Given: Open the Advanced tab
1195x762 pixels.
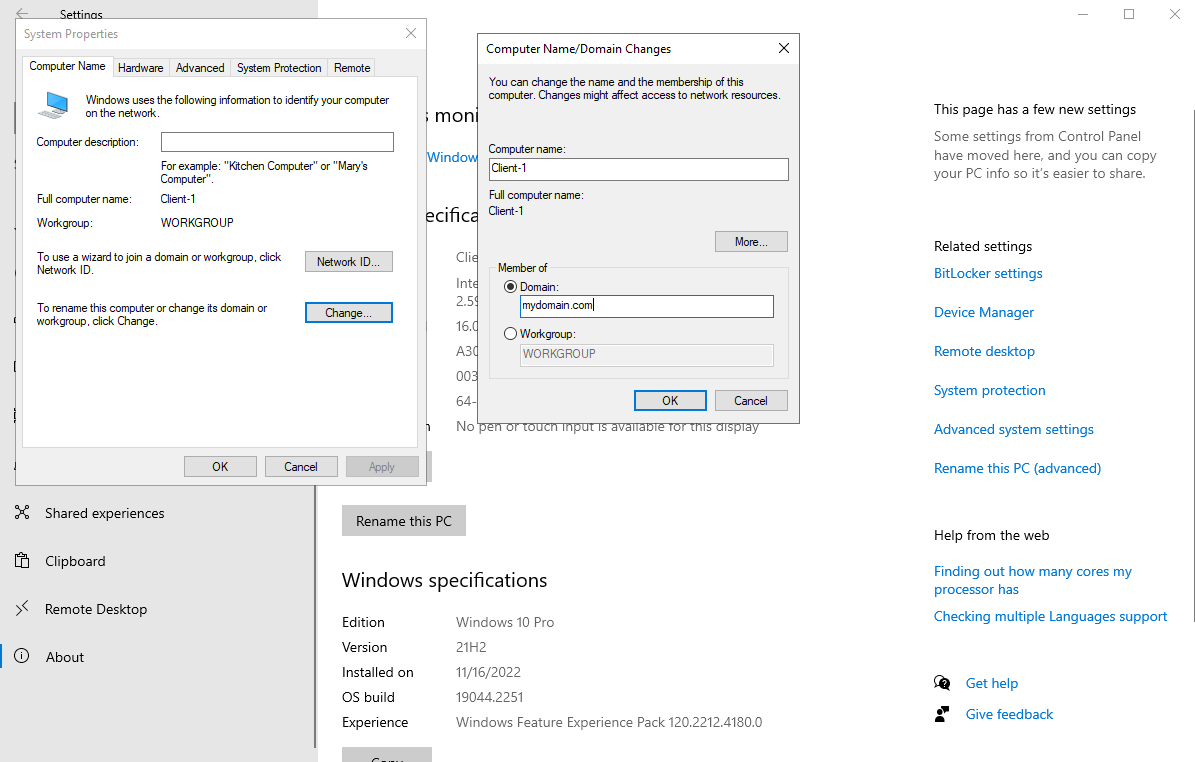Looking at the screenshot, I should tap(200, 68).
